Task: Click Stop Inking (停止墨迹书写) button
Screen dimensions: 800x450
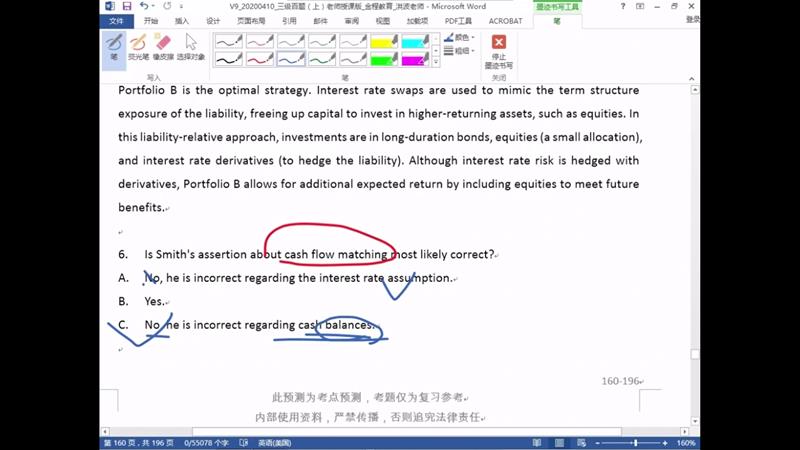Action: tap(498, 52)
